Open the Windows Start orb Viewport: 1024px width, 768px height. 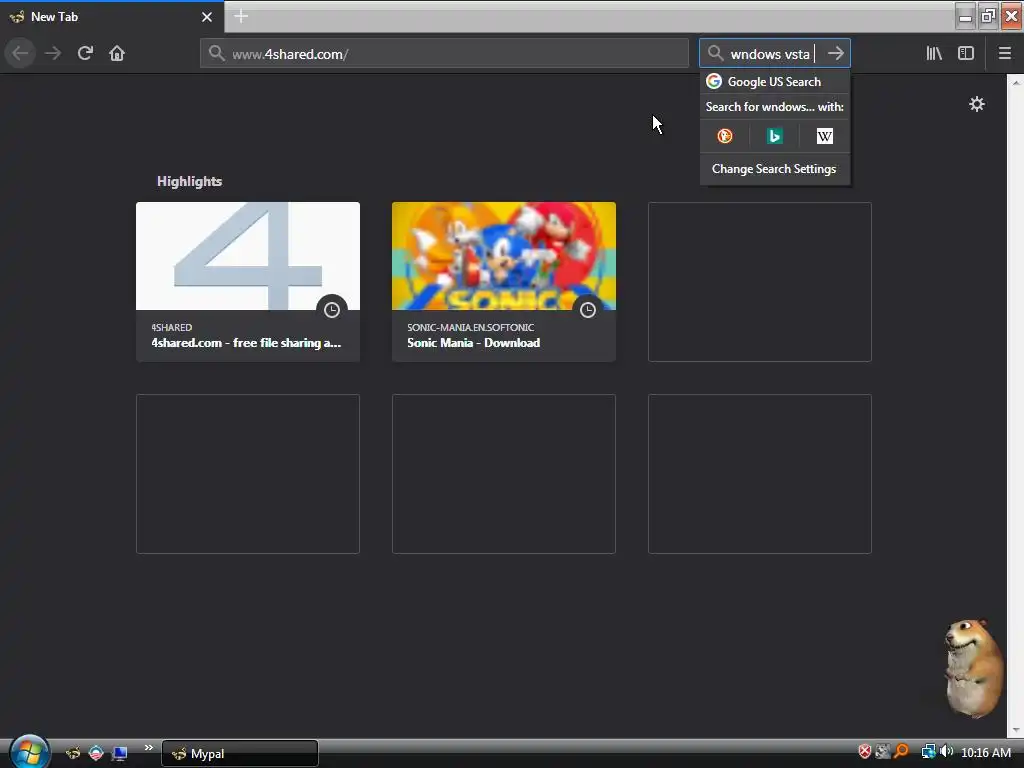(29, 752)
